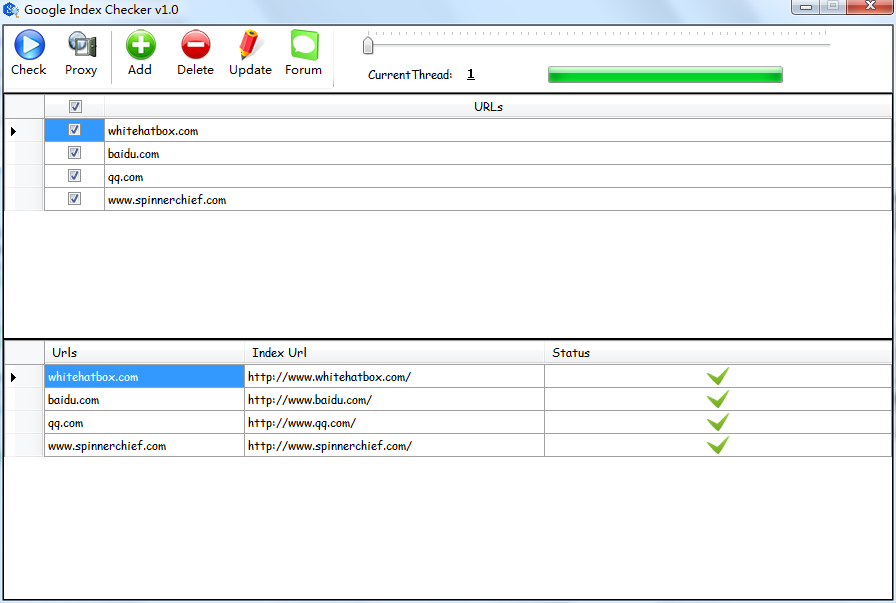Image resolution: width=896 pixels, height=603 pixels.
Task: Click the green checkmark for www.spinnerchief.com
Action: coord(717,446)
